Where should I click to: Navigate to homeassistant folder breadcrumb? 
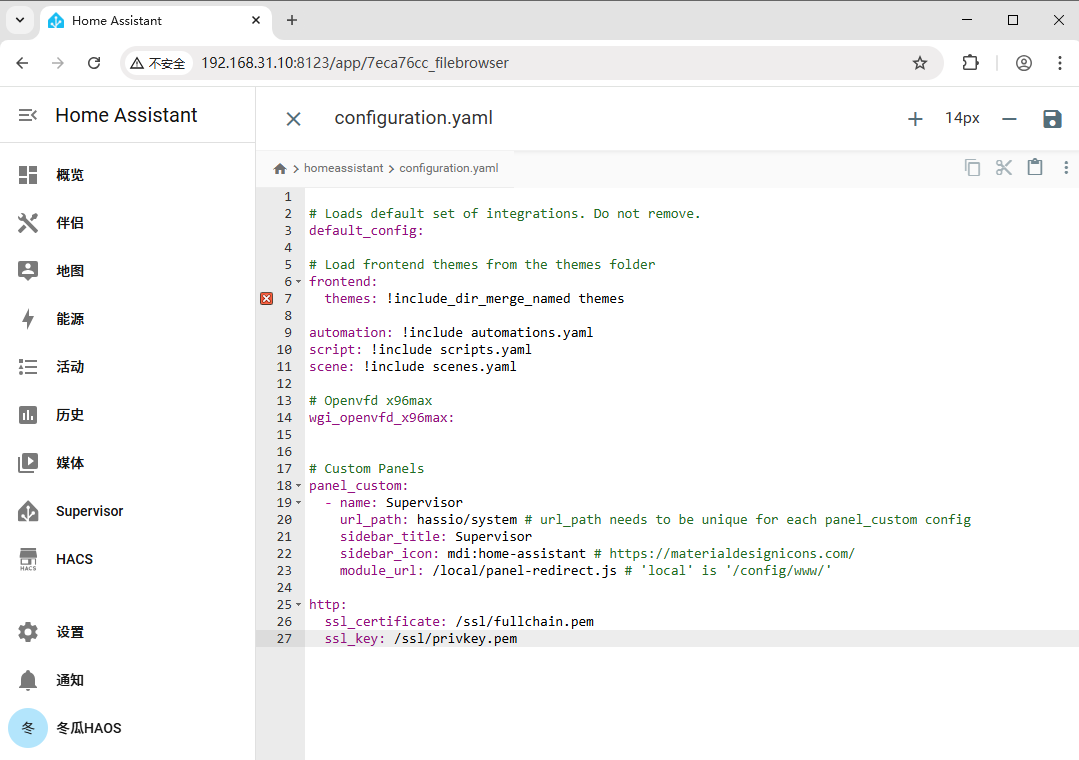[x=343, y=168]
